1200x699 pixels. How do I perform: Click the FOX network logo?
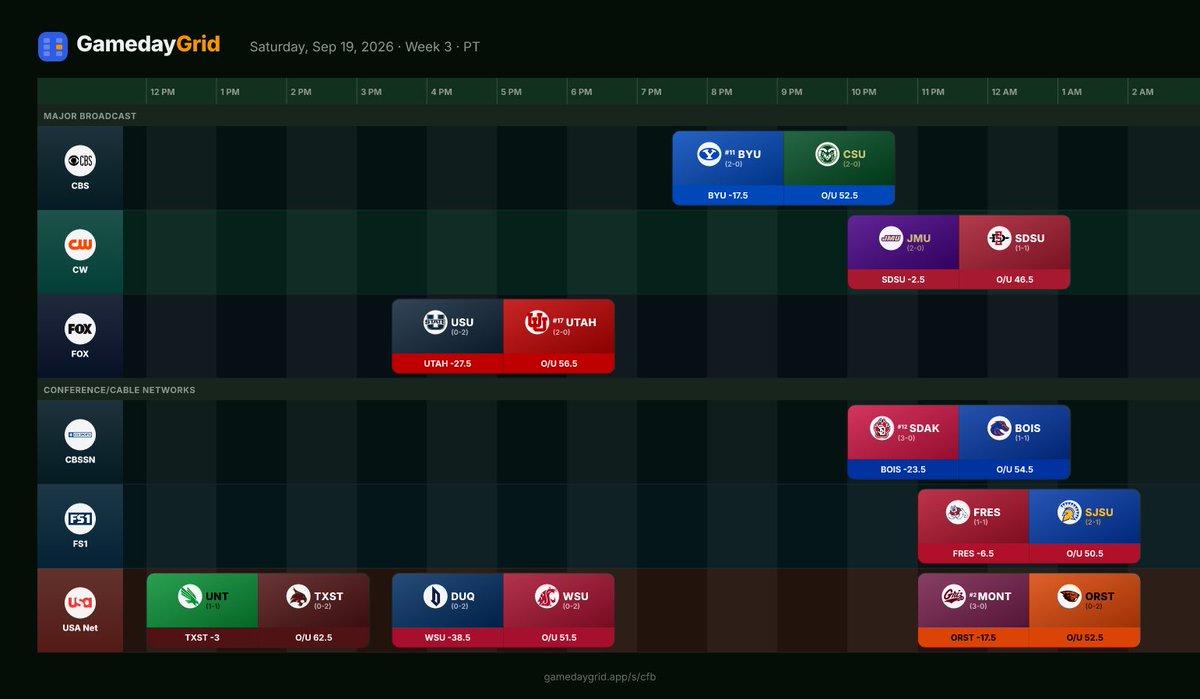(x=80, y=329)
